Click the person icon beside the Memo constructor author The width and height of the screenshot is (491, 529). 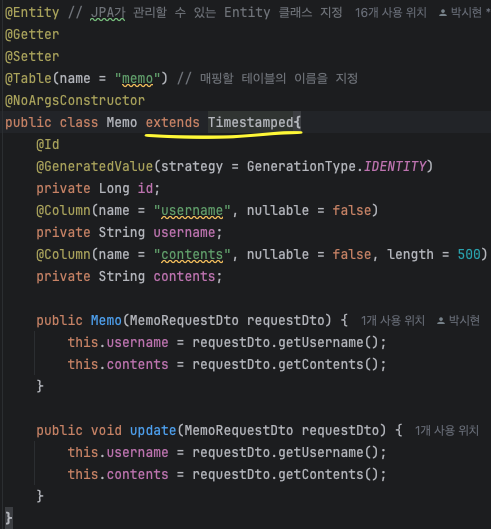click(441, 321)
